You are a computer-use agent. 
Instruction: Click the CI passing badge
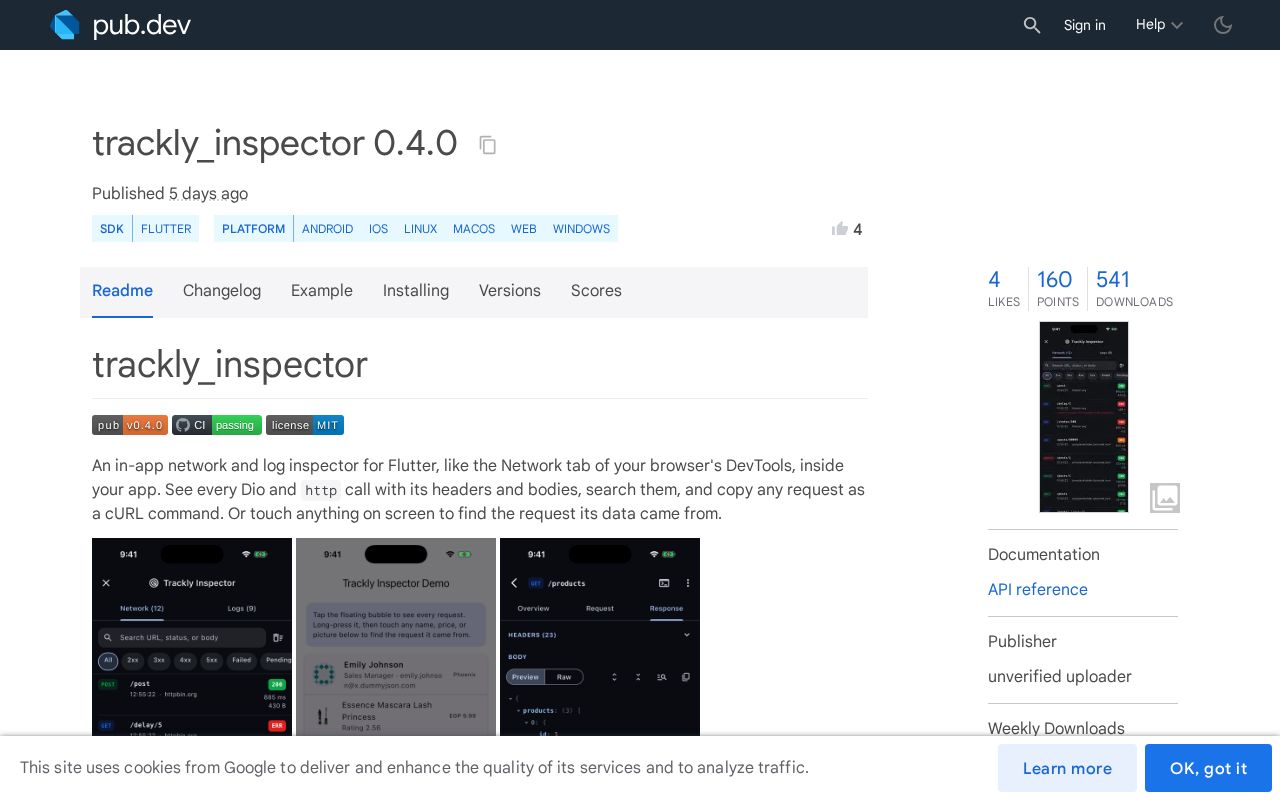217,425
